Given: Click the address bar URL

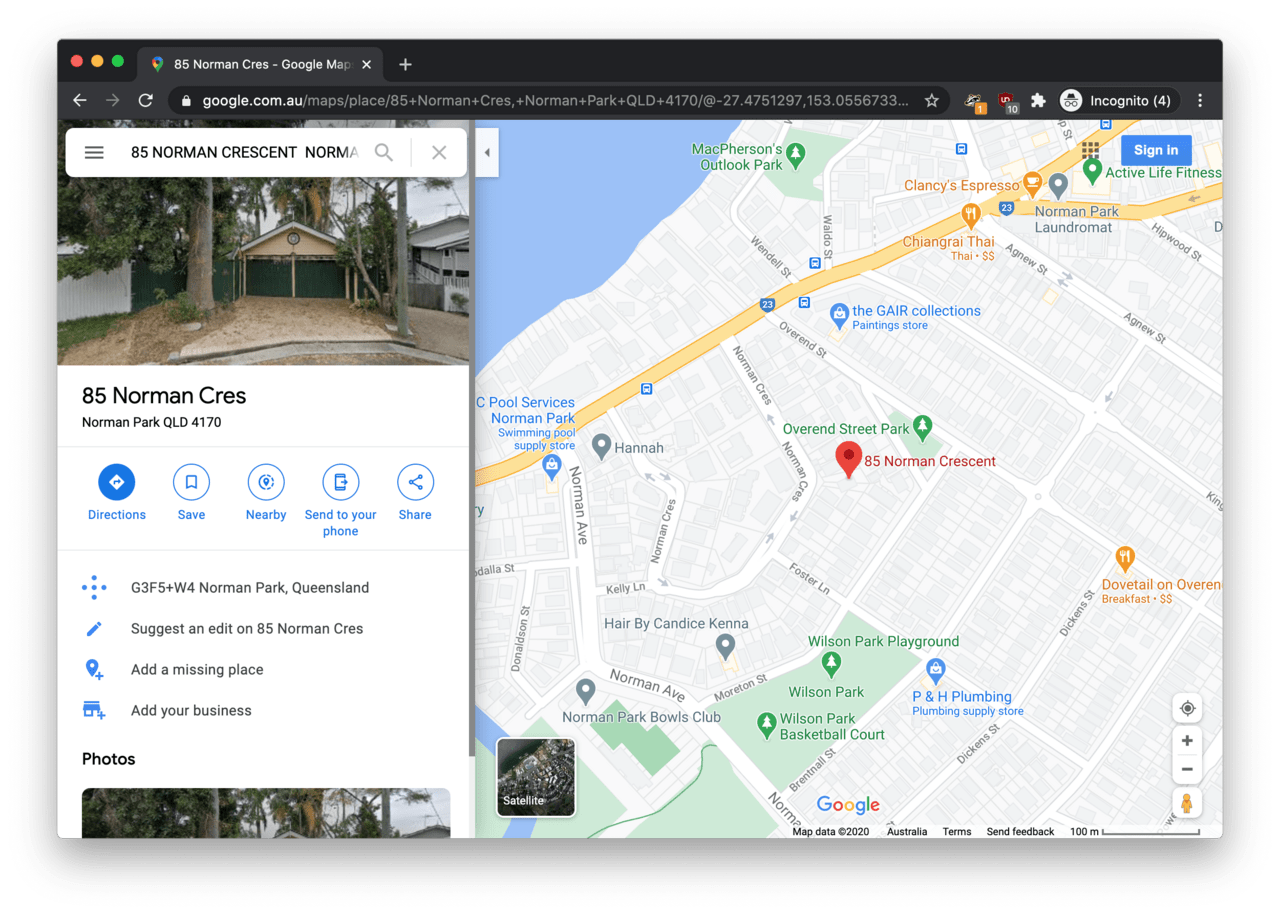Looking at the screenshot, I should [555, 100].
